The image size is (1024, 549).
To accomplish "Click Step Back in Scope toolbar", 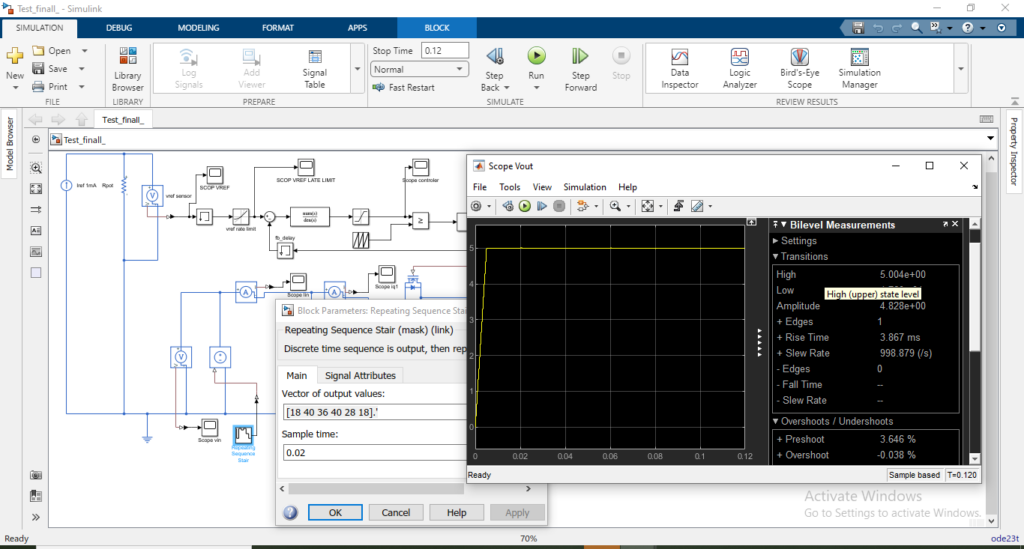I will point(507,206).
